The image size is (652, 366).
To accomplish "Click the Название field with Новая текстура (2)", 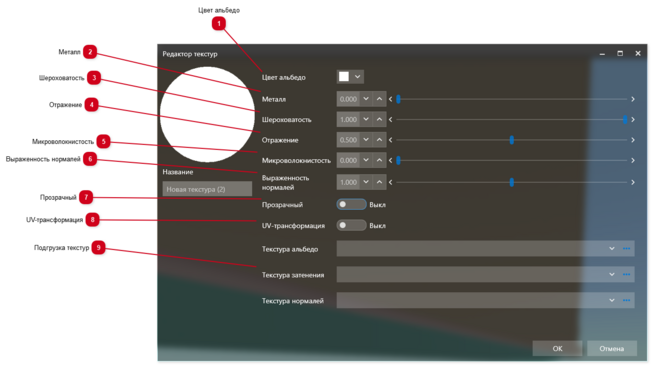I will [207, 189].
